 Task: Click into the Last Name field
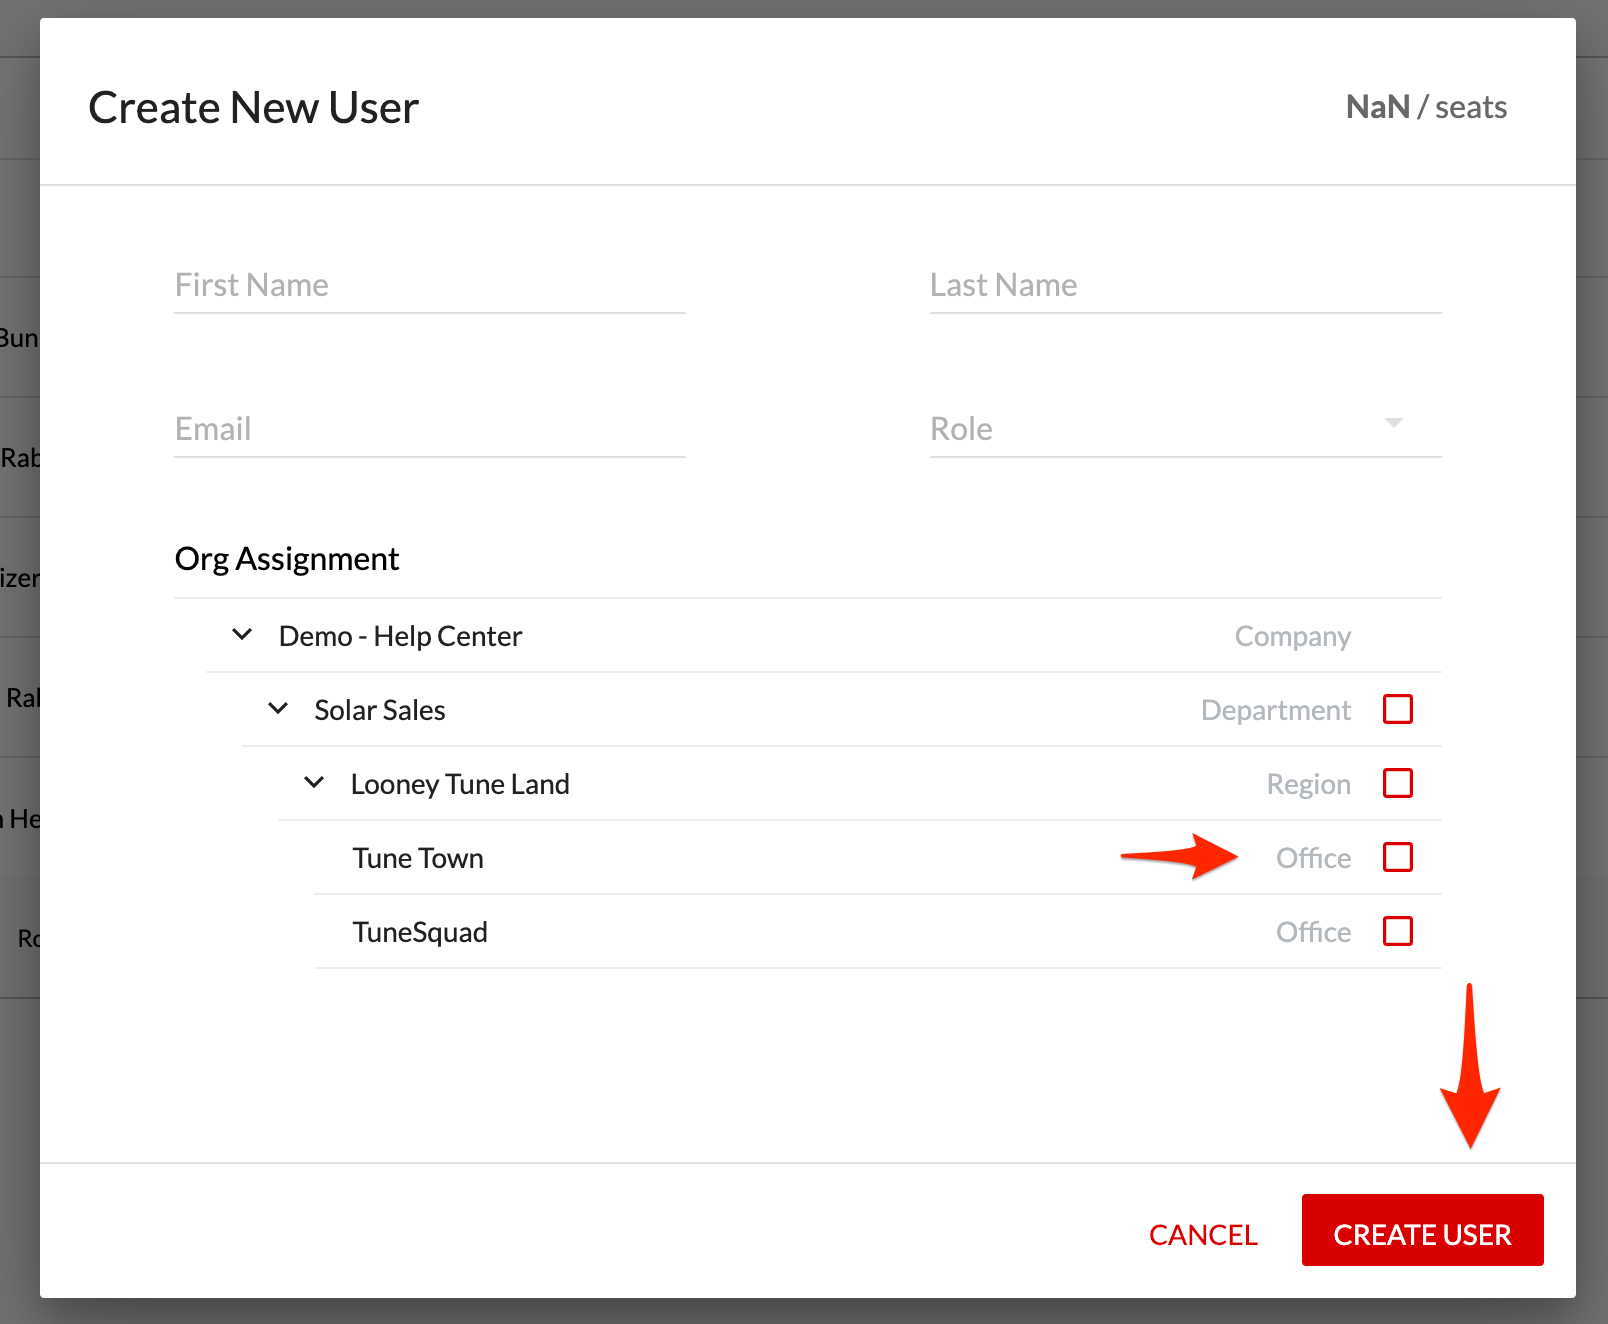click(1184, 286)
